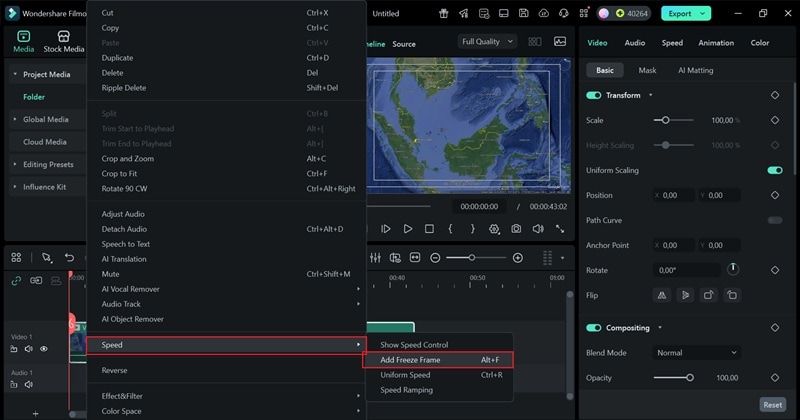
Task: Adjust the Opacity slider handle
Action: pos(690,378)
